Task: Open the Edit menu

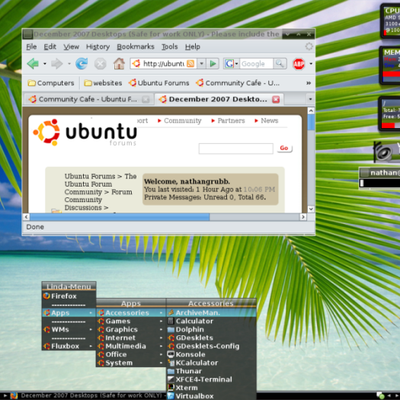Action: pos(50,47)
